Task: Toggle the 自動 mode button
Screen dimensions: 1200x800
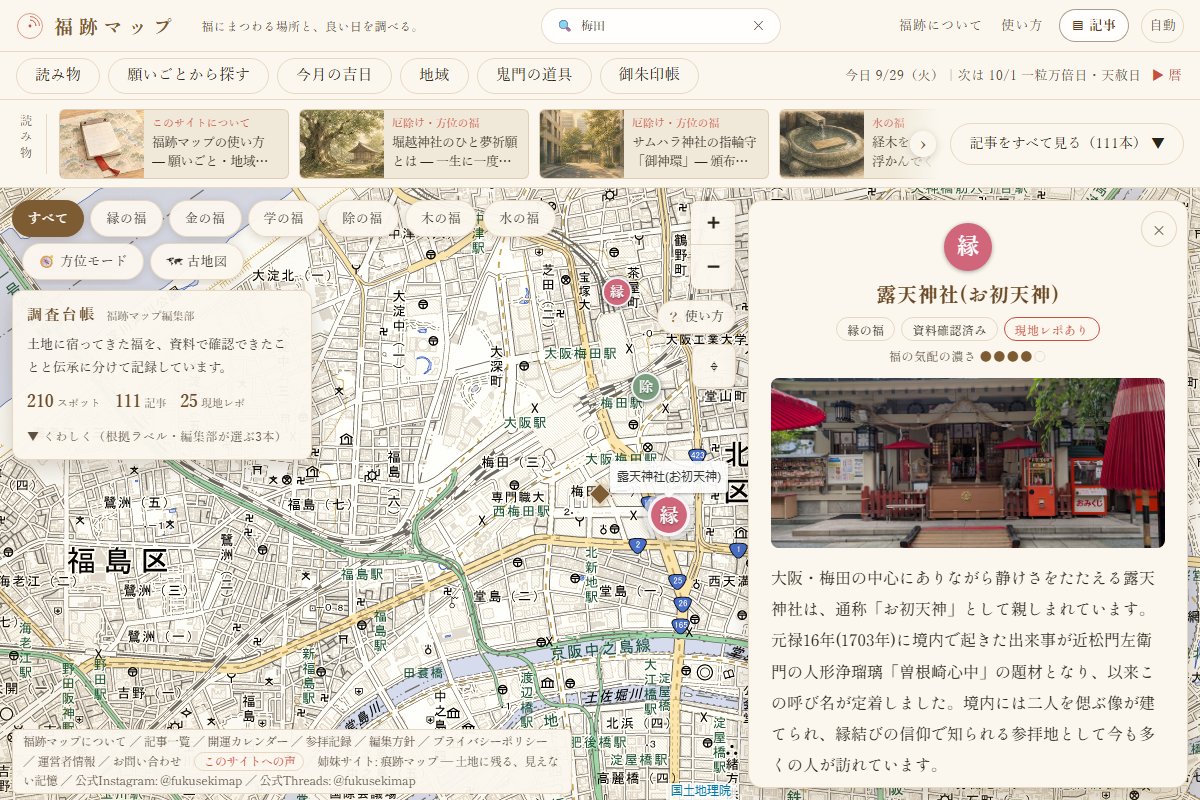Action: coord(1162,26)
